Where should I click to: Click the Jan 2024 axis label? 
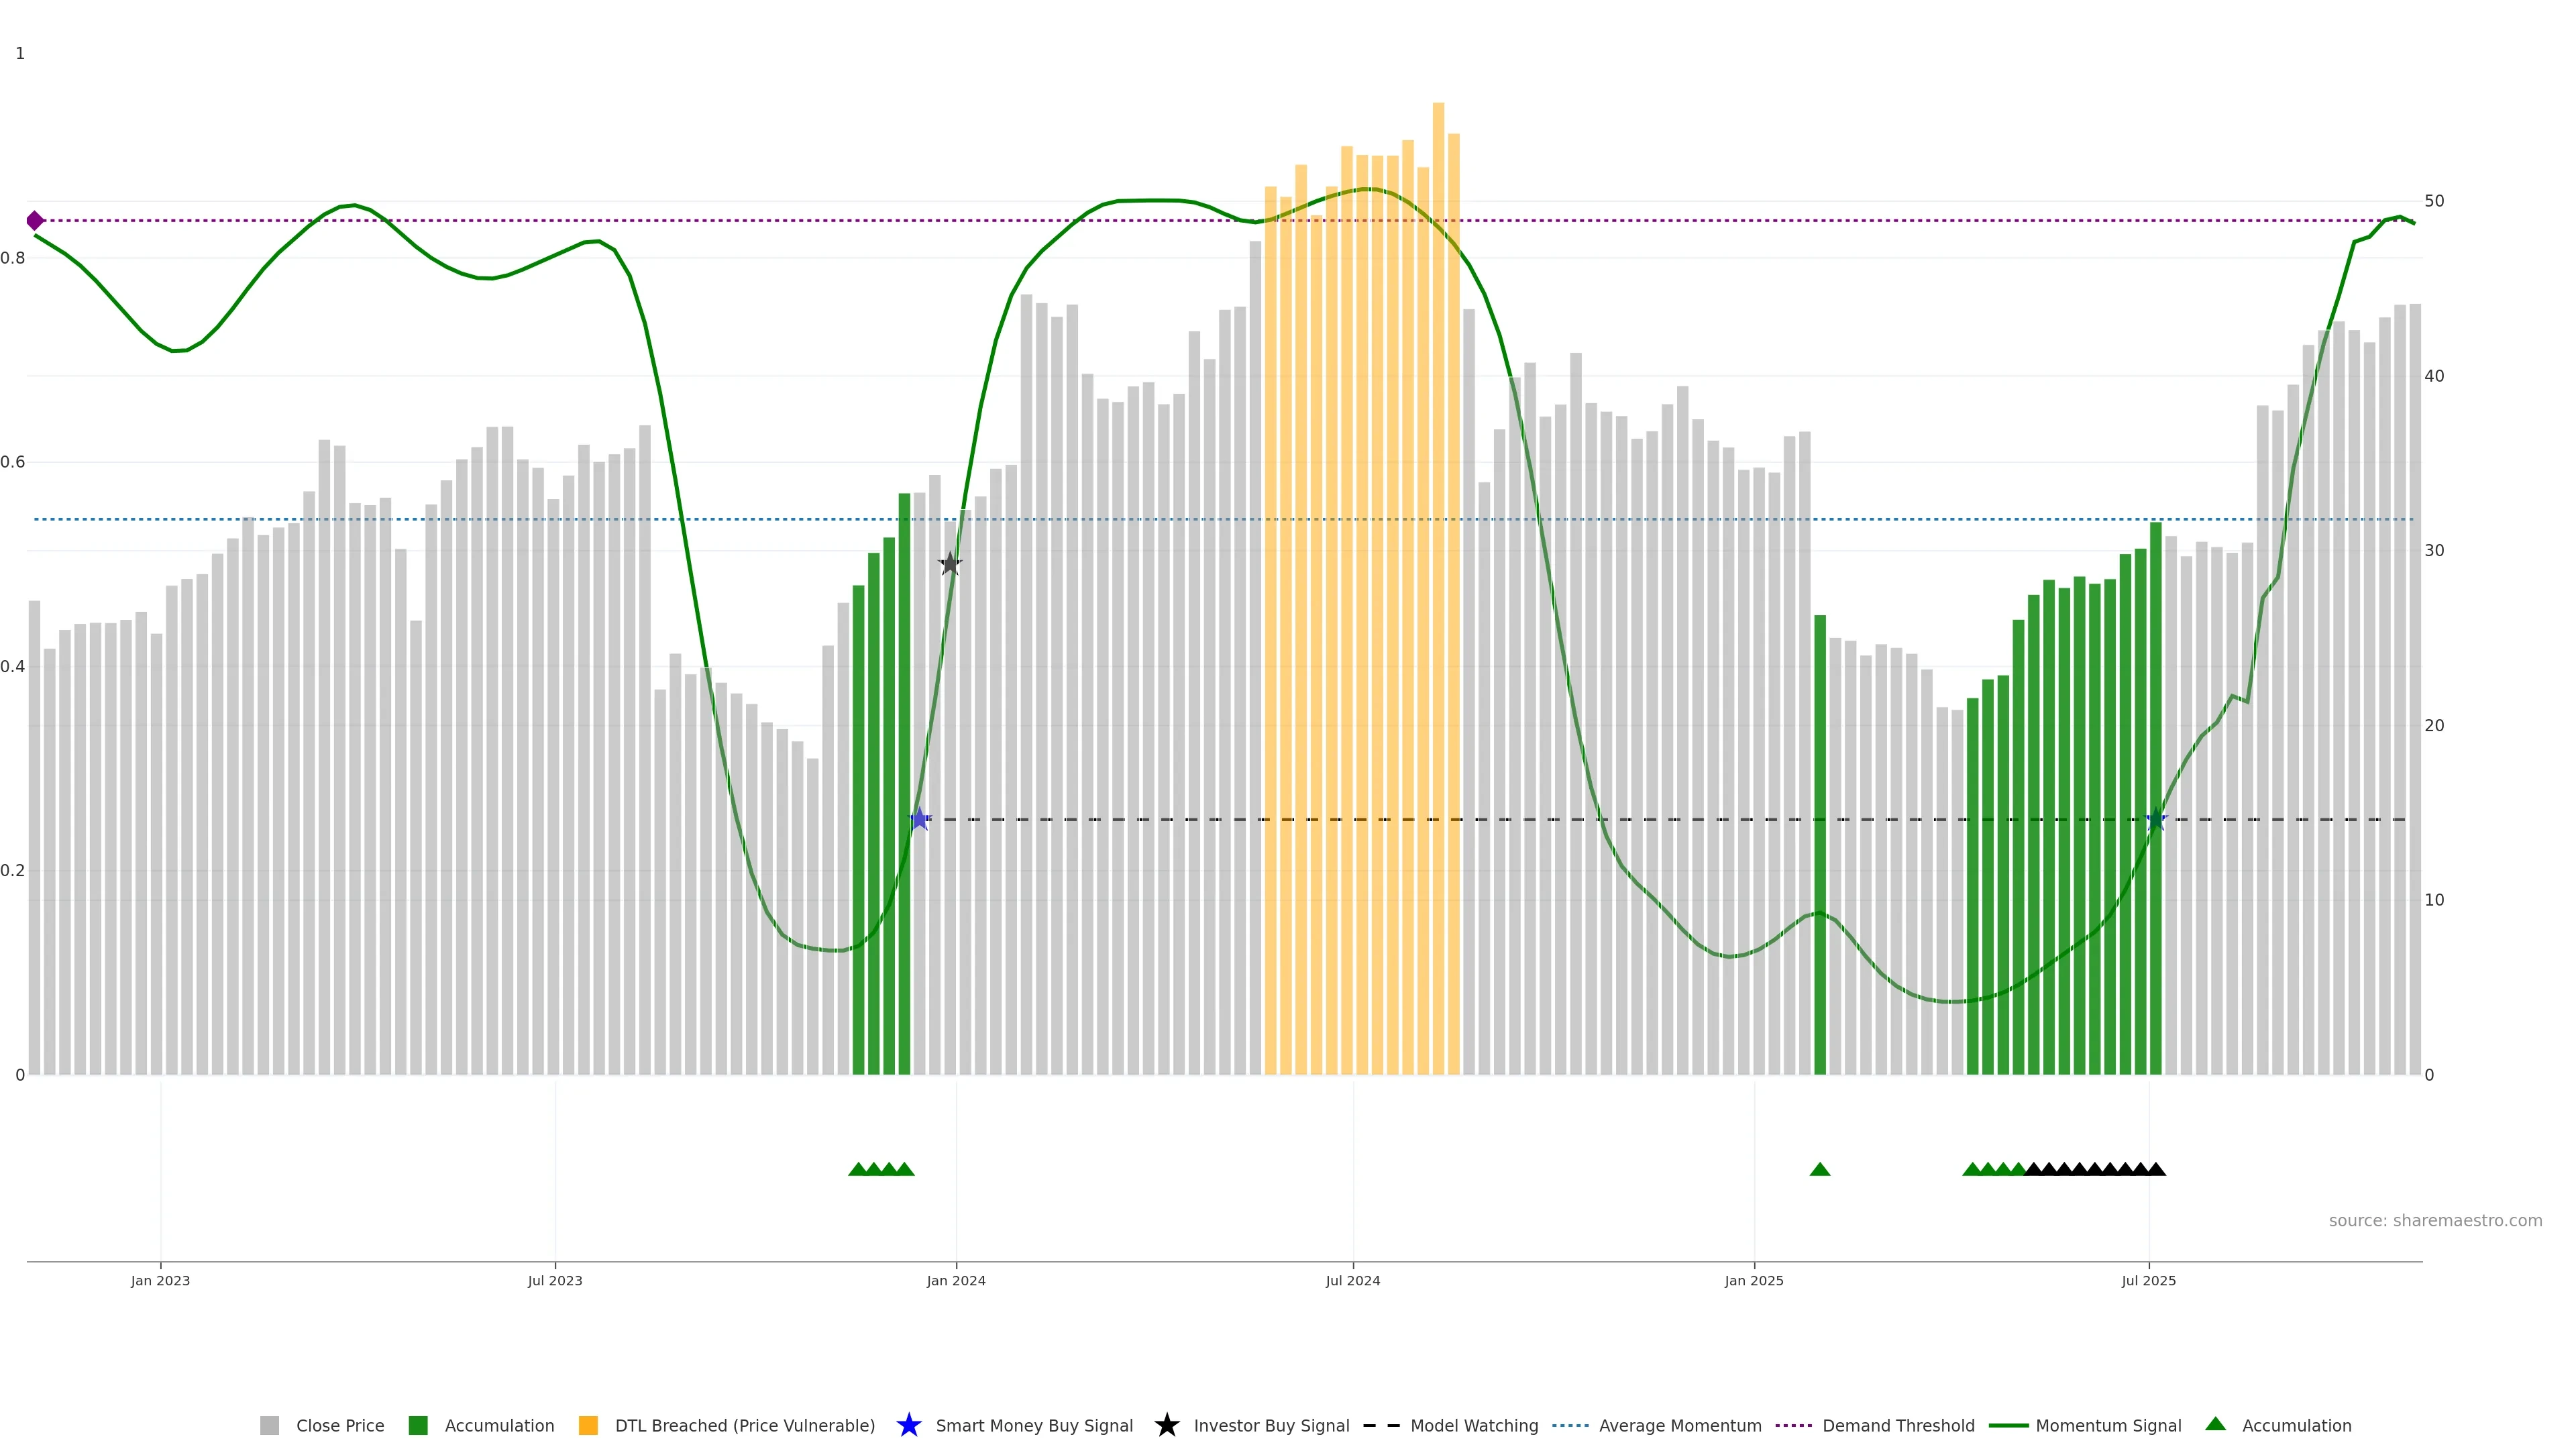956,1281
